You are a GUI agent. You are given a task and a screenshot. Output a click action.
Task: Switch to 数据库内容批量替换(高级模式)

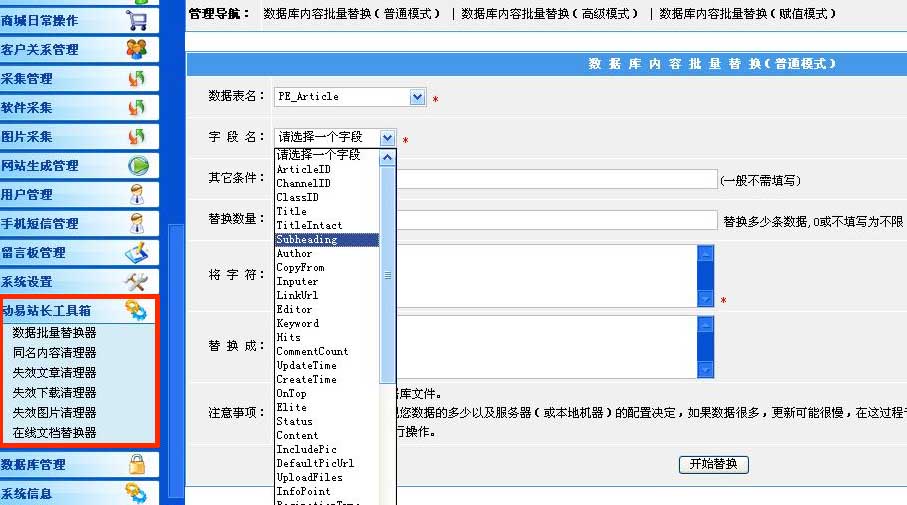tap(550, 13)
